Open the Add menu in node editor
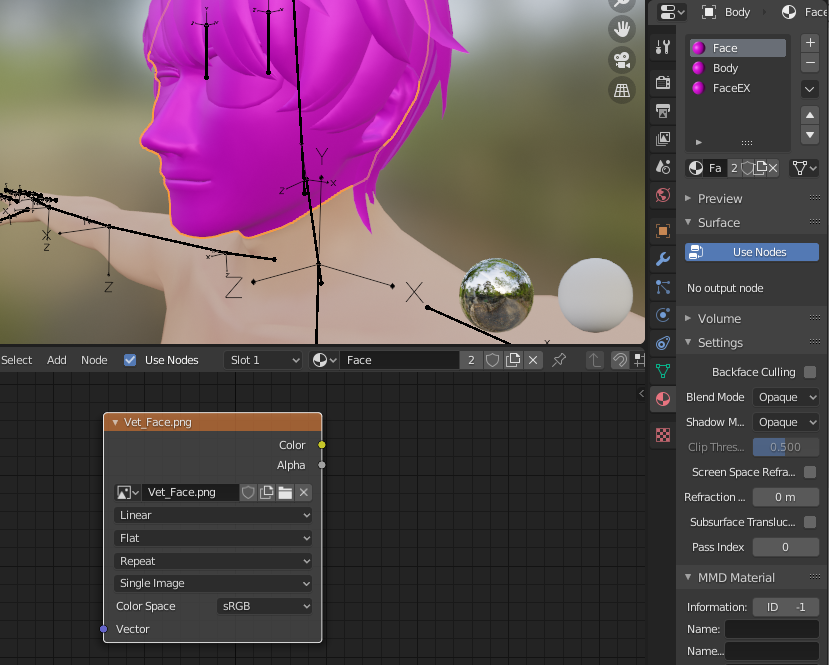Image resolution: width=829 pixels, height=665 pixels. 57,360
